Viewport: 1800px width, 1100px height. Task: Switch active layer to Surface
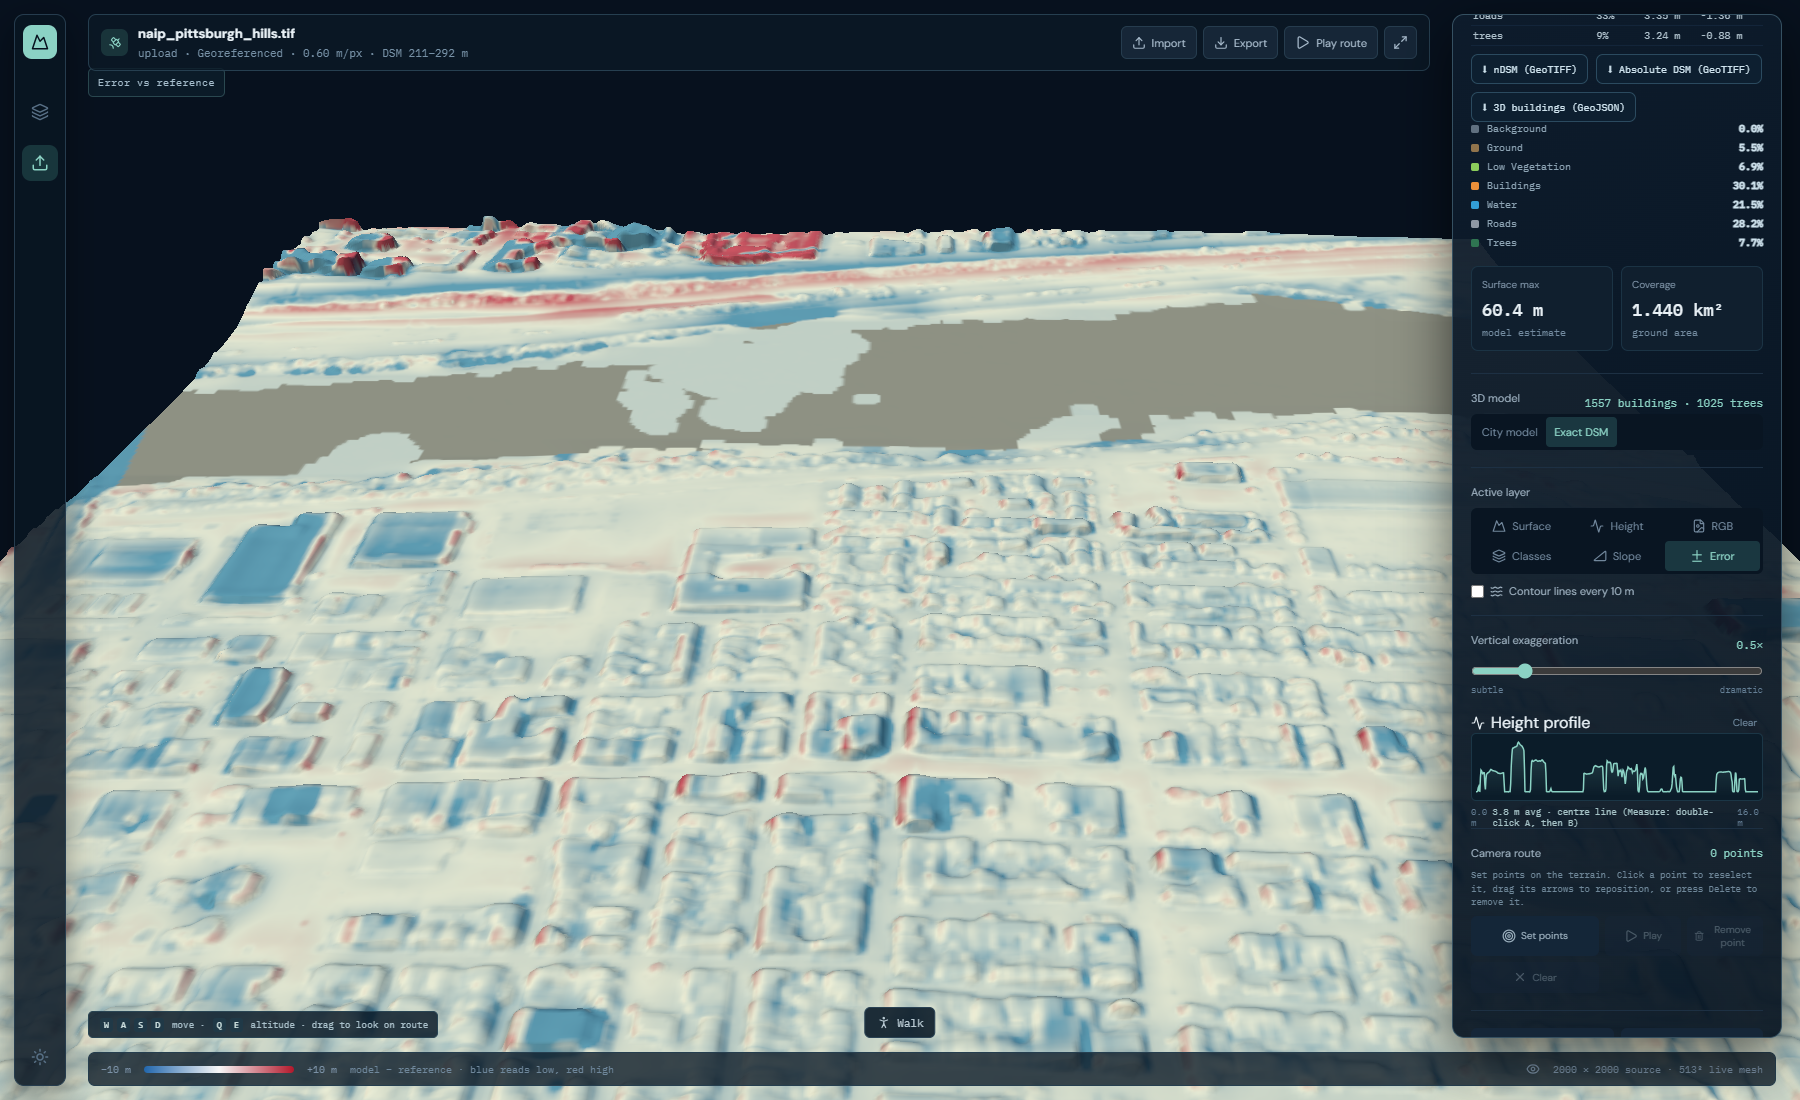tap(1521, 526)
